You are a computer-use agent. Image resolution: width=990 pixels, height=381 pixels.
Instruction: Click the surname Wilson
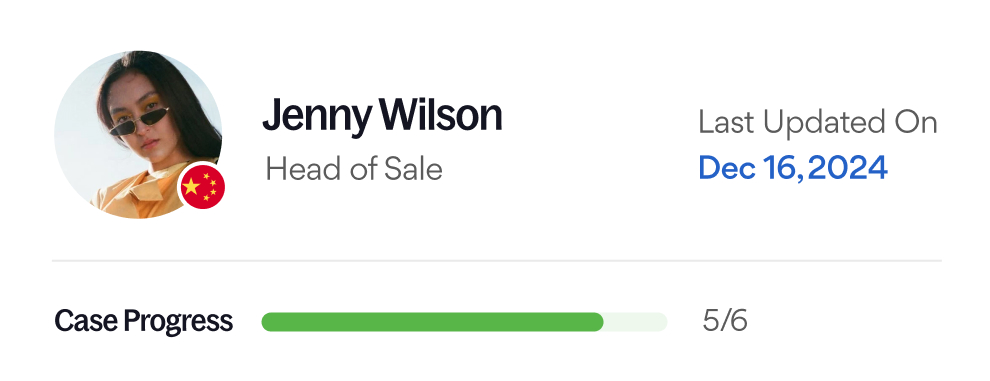441,115
